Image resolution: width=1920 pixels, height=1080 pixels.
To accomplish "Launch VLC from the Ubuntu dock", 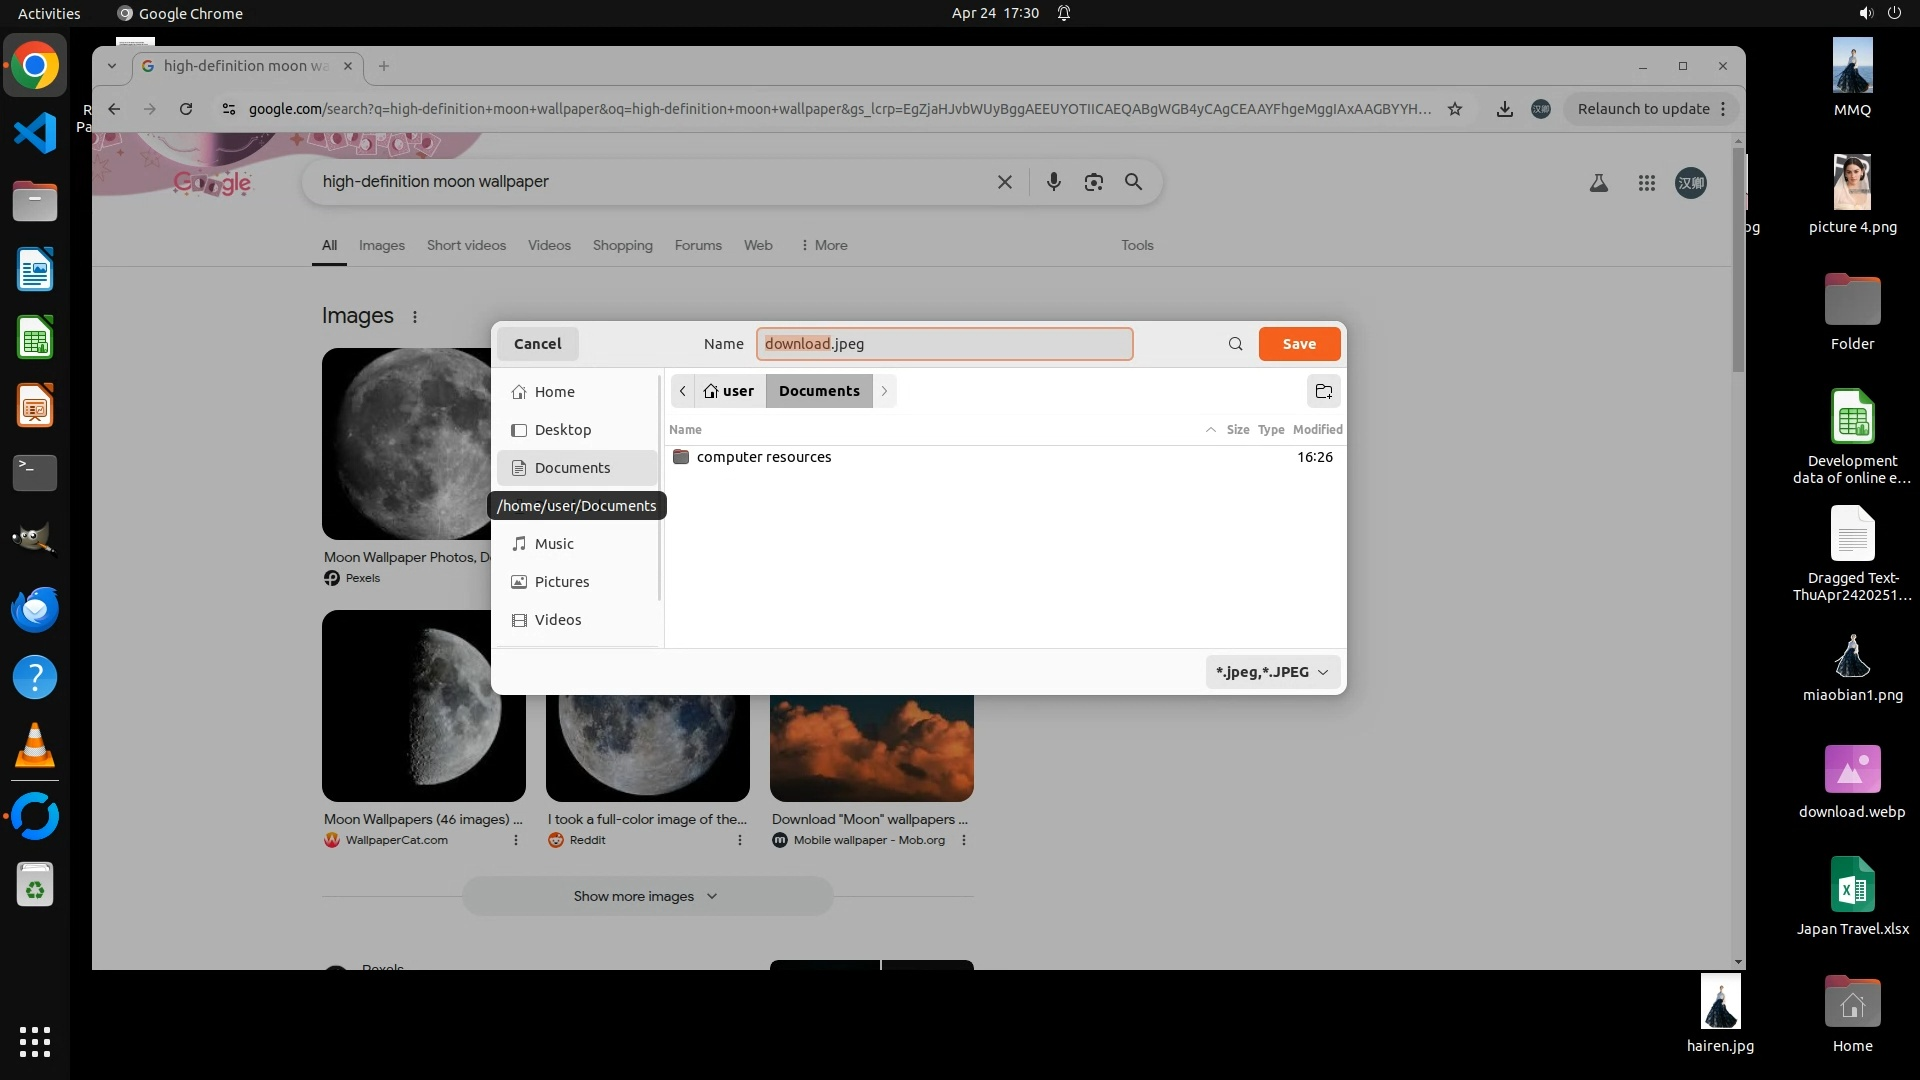I will (35, 746).
